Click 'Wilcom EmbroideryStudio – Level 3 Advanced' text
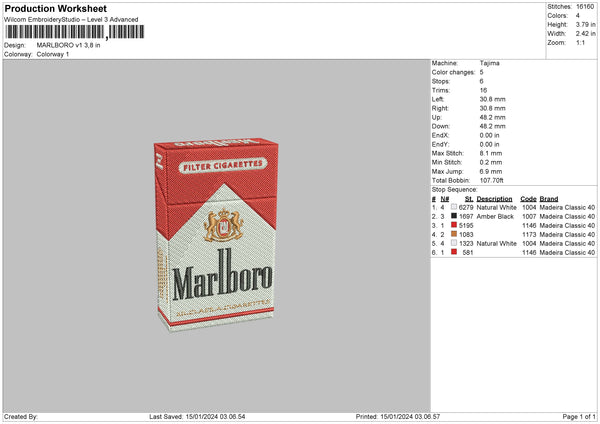The height and width of the screenshot is (424, 600). pyautogui.click(x=71, y=20)
